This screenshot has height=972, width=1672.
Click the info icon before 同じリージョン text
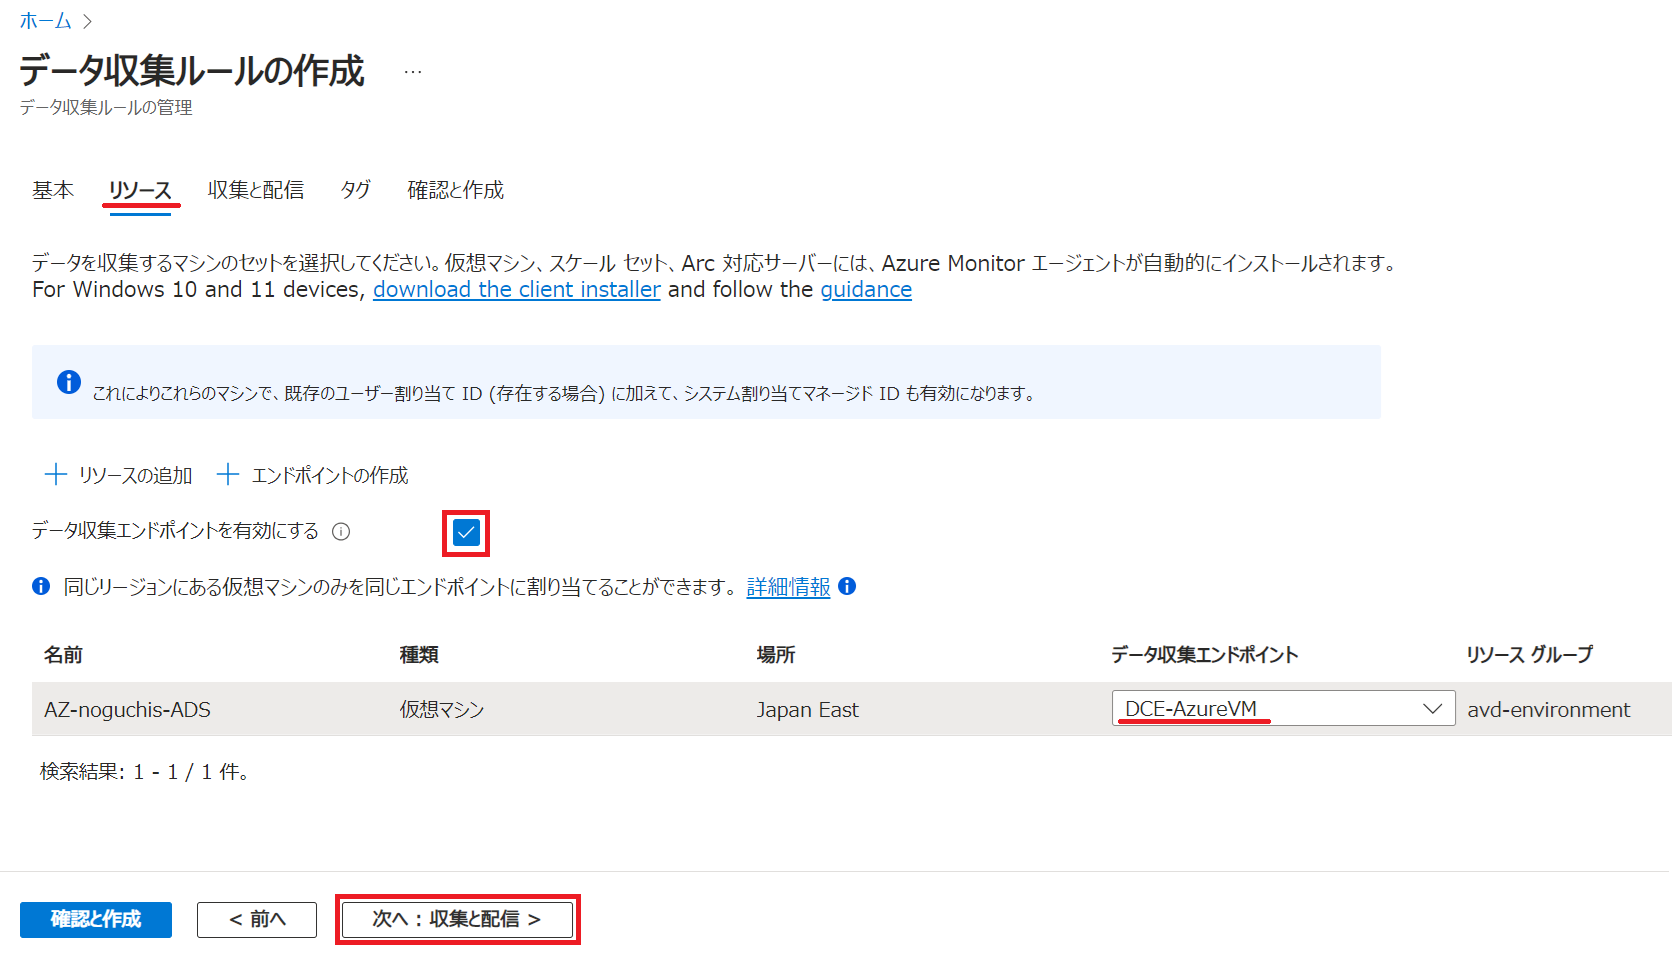click(x=41, y=586)
